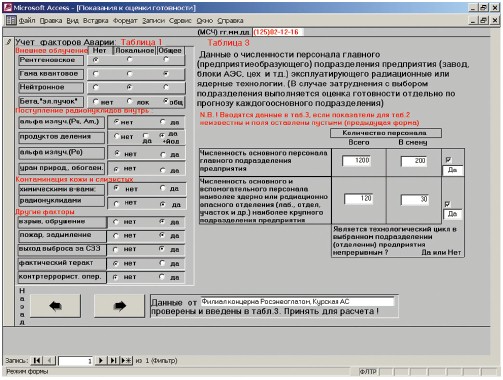The image size is (503, 380).
Task: Select 'общ' for Бета эл.пучок
Action: coord(166,101)
